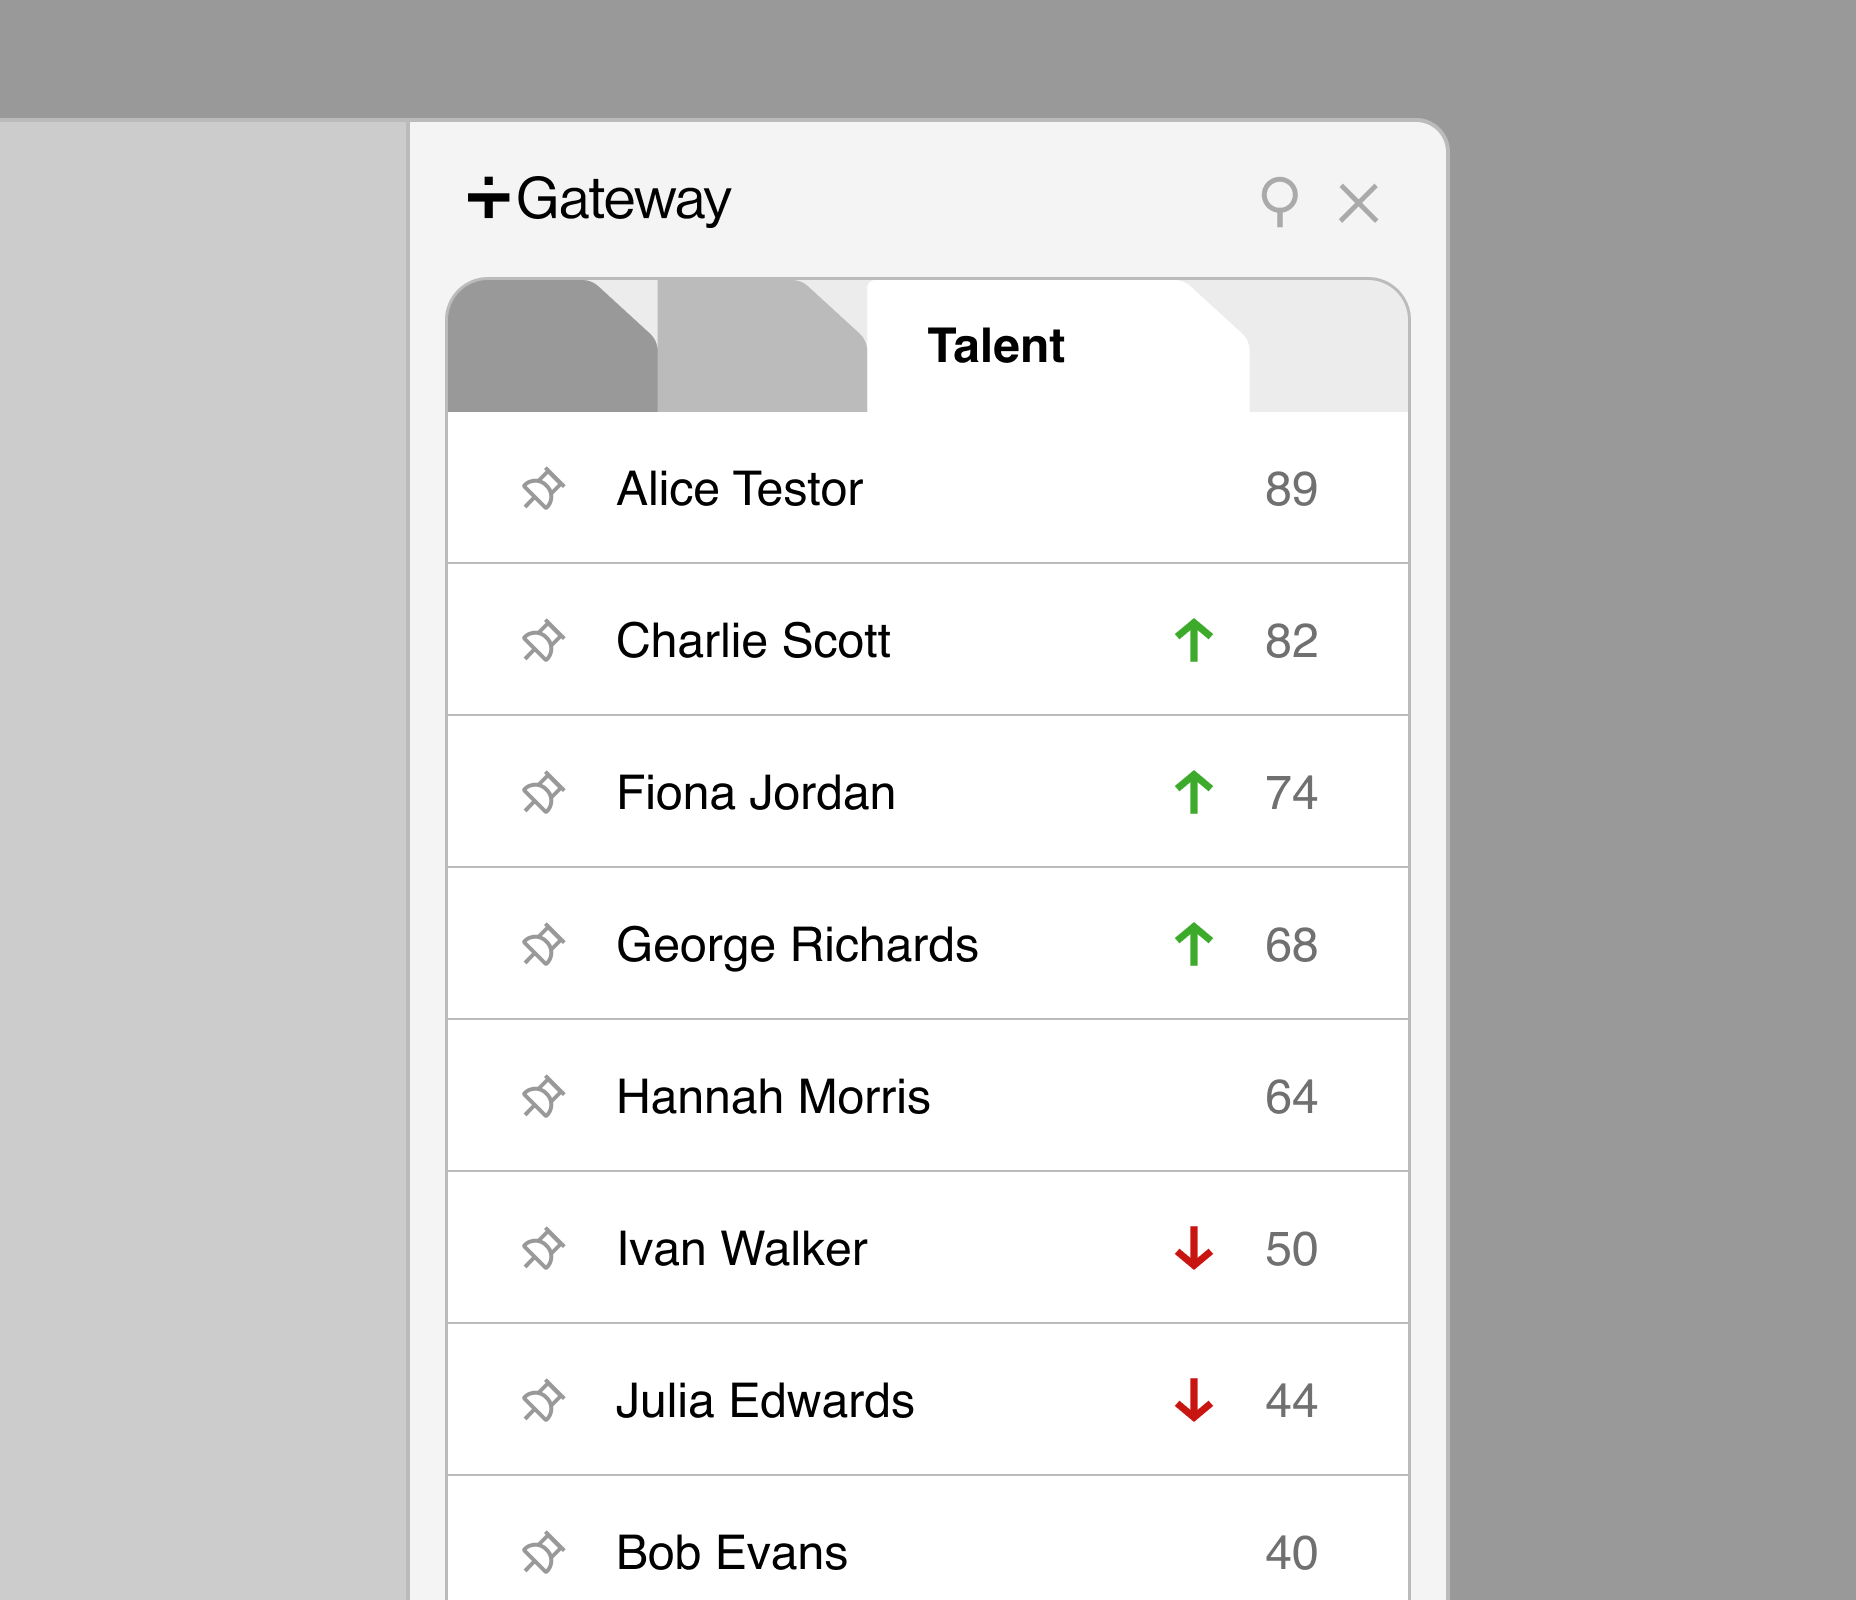Pin Hannah Morris entry
Screen dimensions: 1856x1600
click(x=543, y=1097)
